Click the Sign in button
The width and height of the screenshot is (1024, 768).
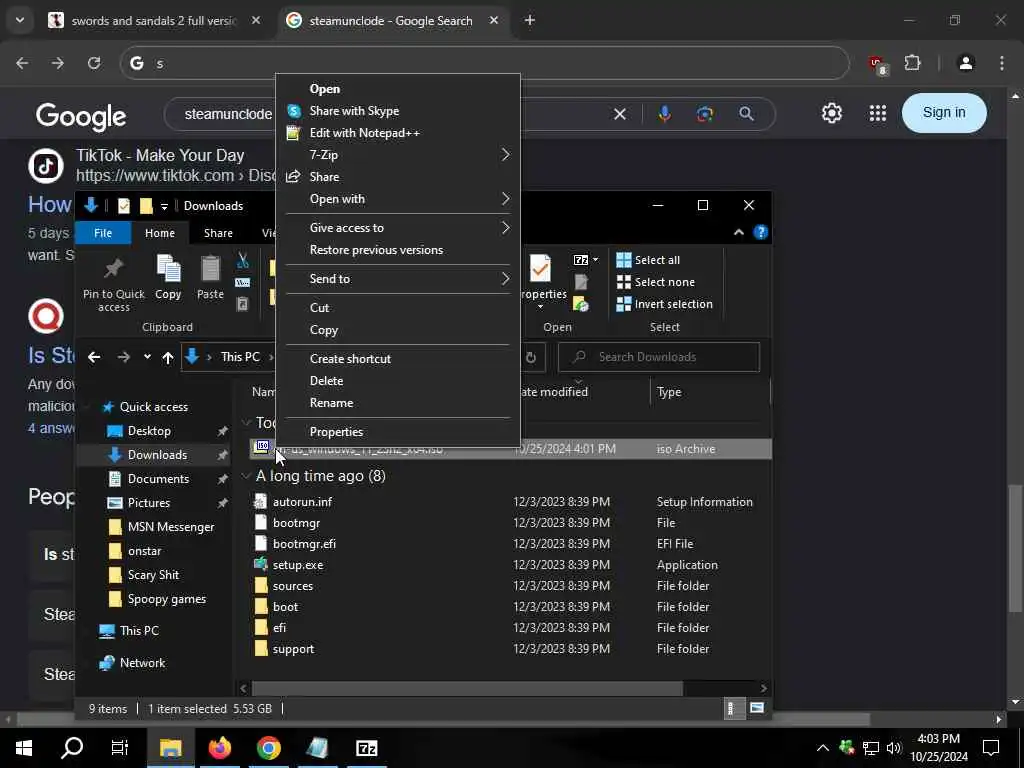tap(944, 112)
